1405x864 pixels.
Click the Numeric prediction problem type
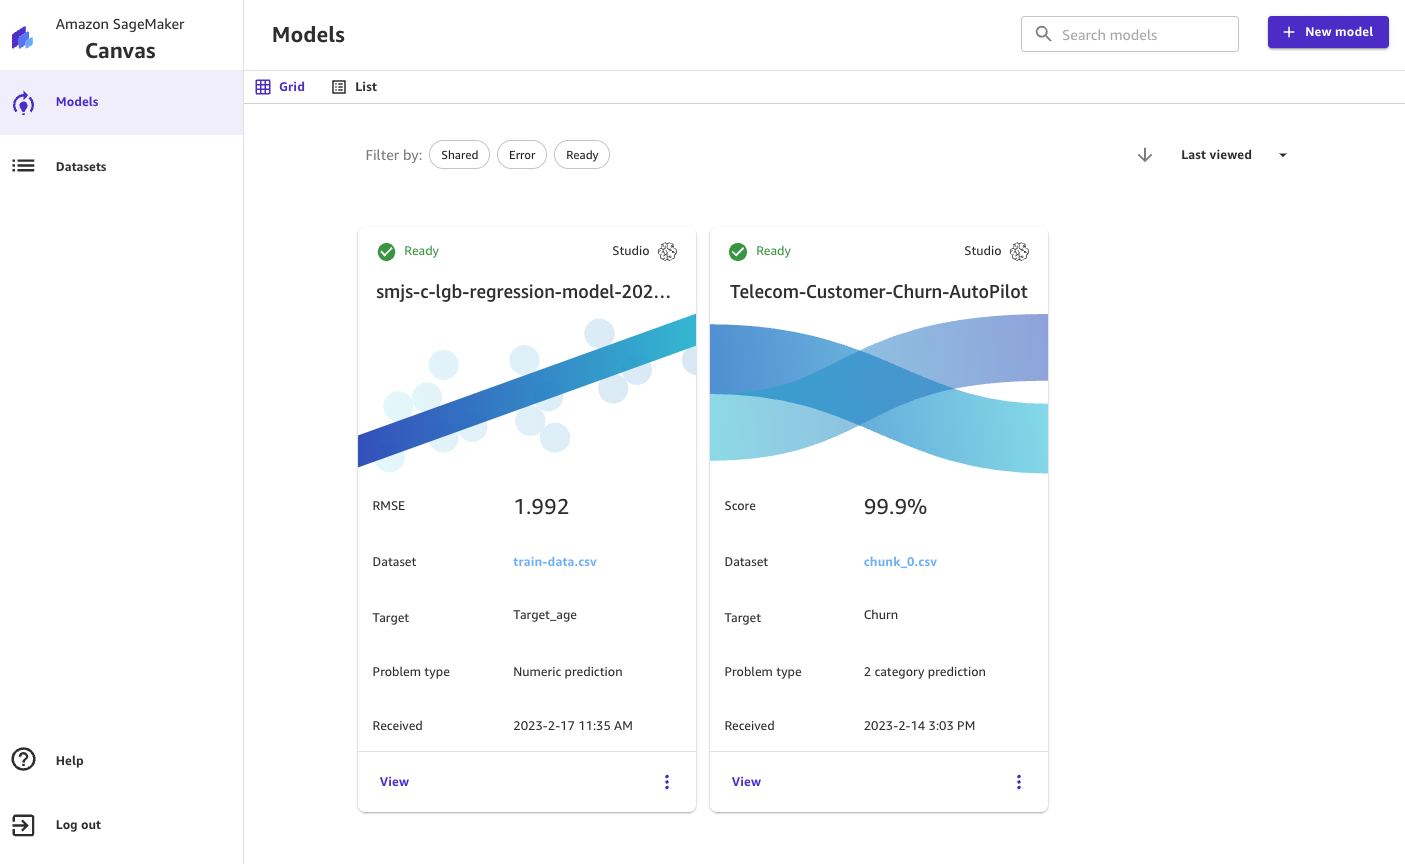click(x=568, y=672)
